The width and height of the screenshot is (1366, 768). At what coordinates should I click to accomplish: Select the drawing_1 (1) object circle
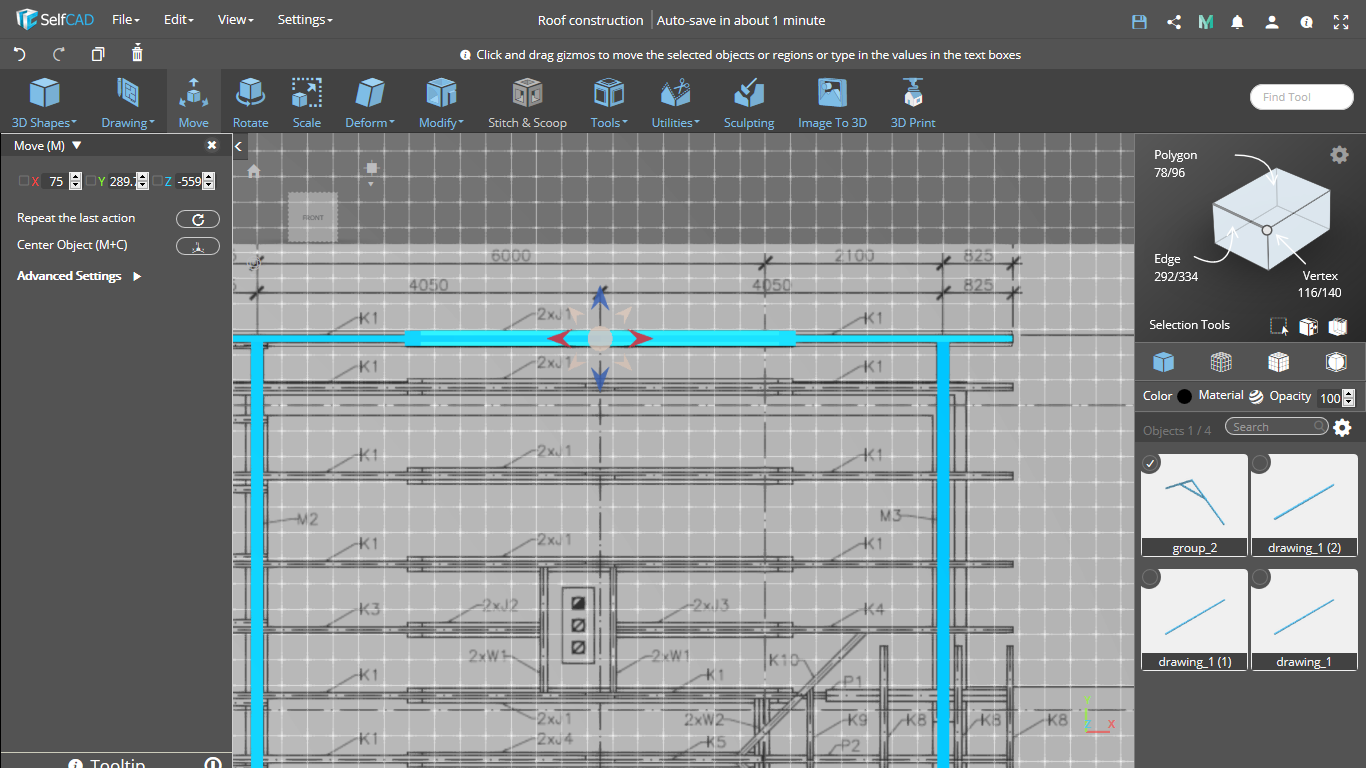[x=1151, y=578]
